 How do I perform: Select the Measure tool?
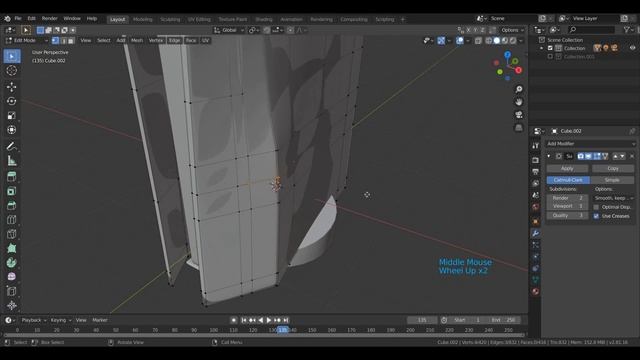(11, 161)
